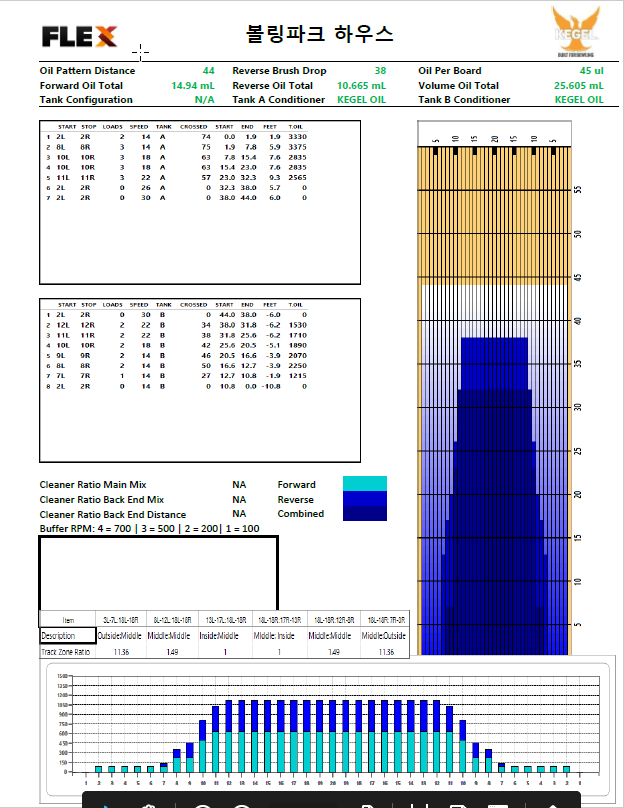Click the 'Reverse Brush Drop' label

279,71
